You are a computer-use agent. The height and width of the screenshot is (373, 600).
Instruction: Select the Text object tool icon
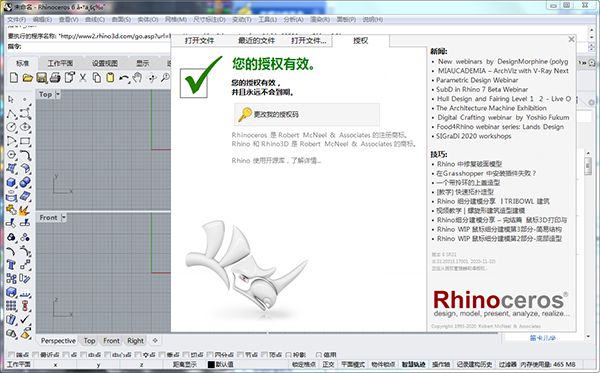(x=11, y=265)
